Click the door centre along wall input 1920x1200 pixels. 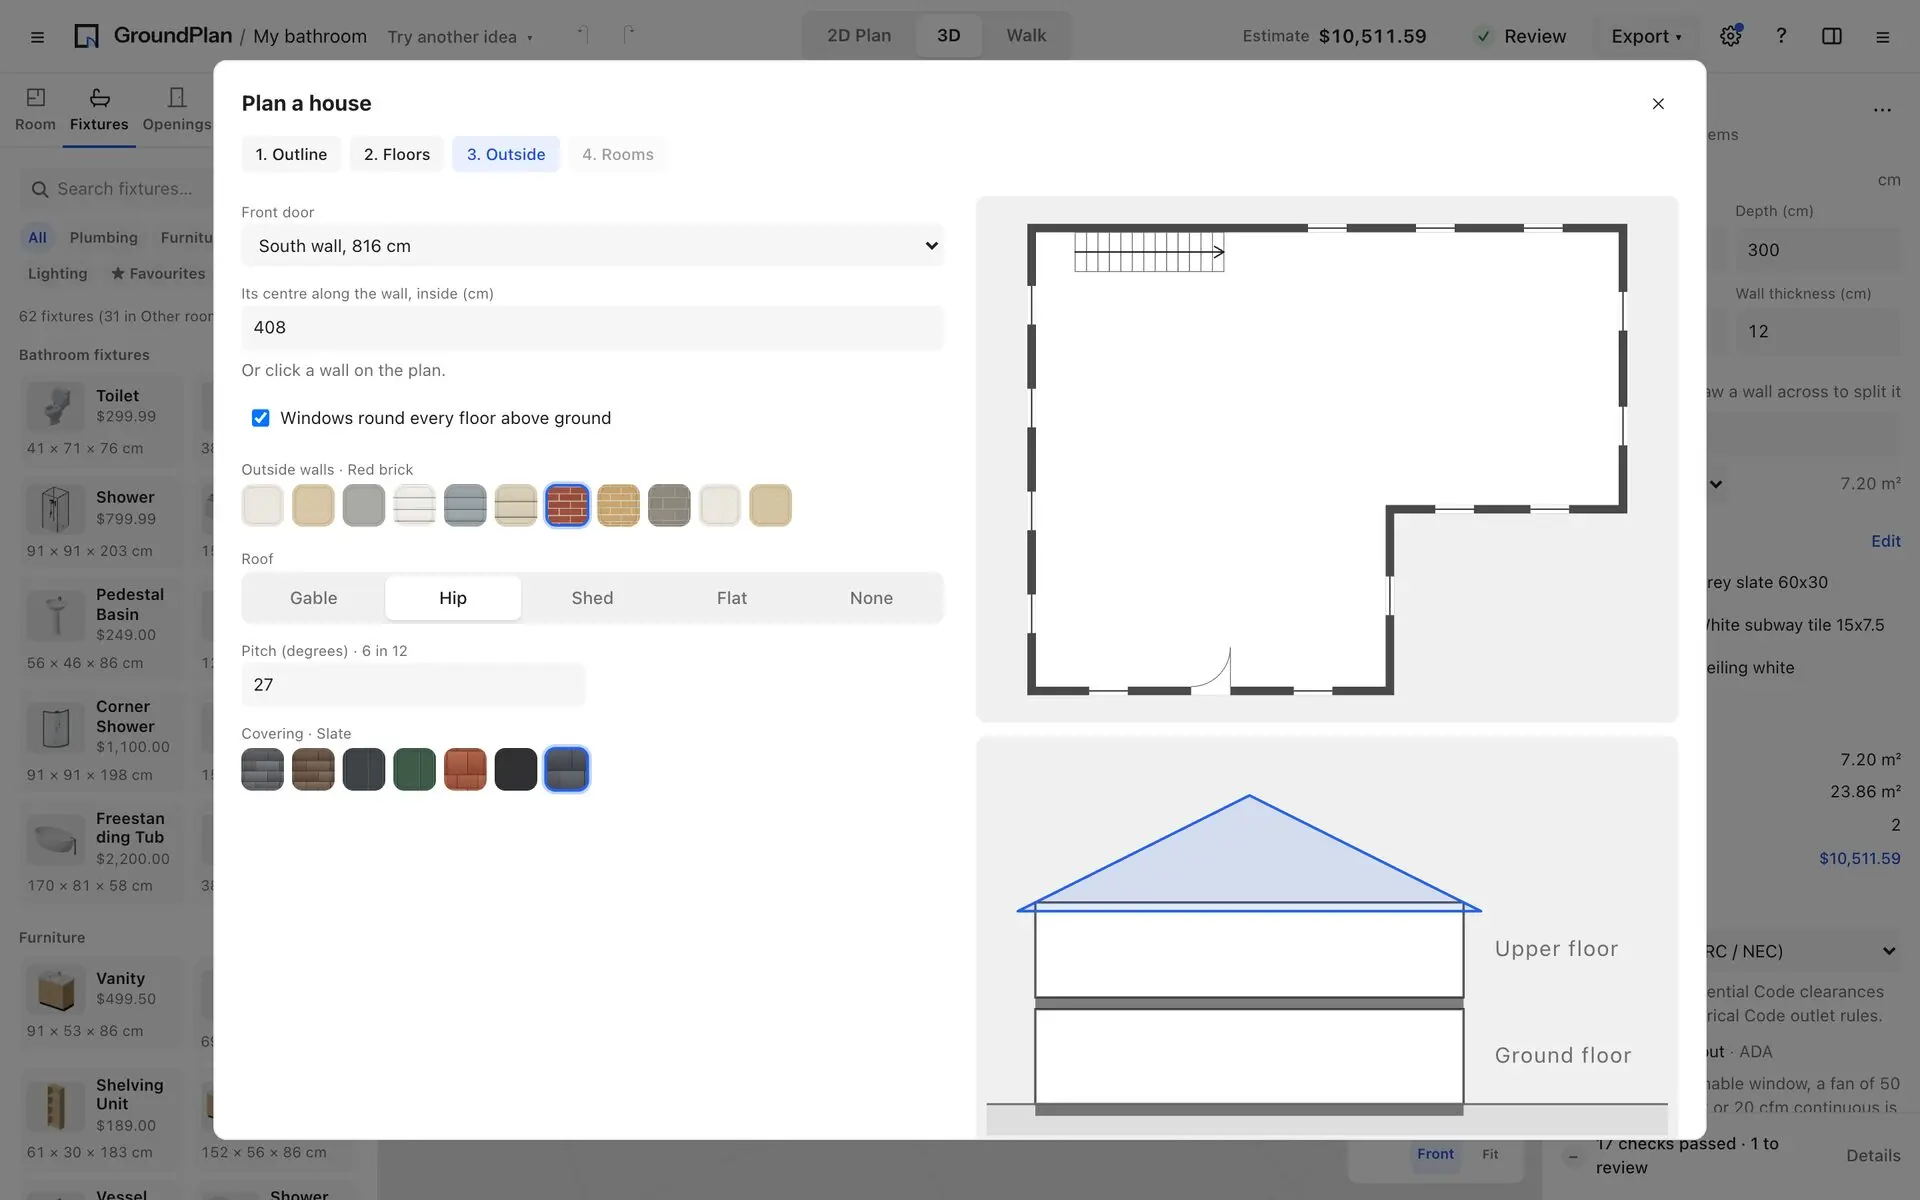pyautogui.click(x=592, y=328)
